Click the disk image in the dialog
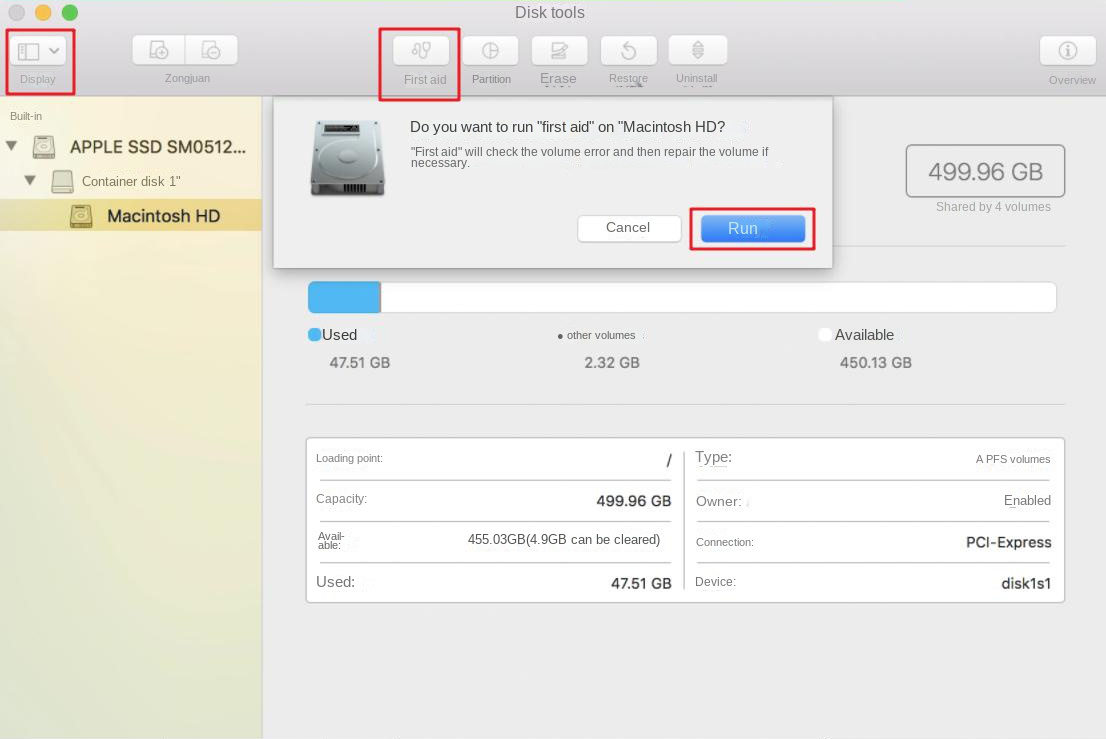Screen dimensions: 1106x739 (x=347, y=157)
